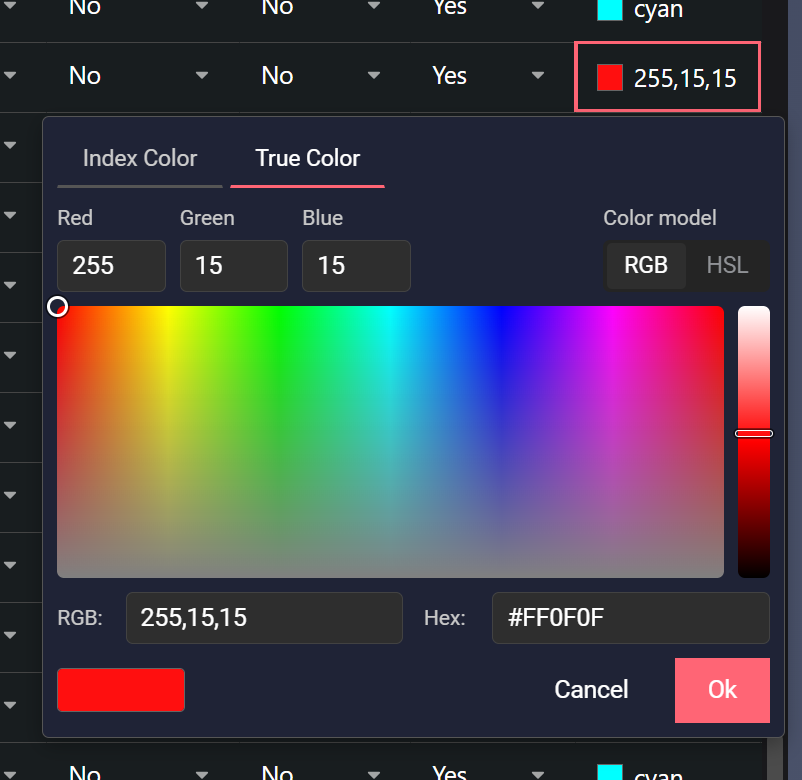Viewport: 802px width, 780px height.
Task: Select the RGB color model
Action: click(x=646, y=265)
